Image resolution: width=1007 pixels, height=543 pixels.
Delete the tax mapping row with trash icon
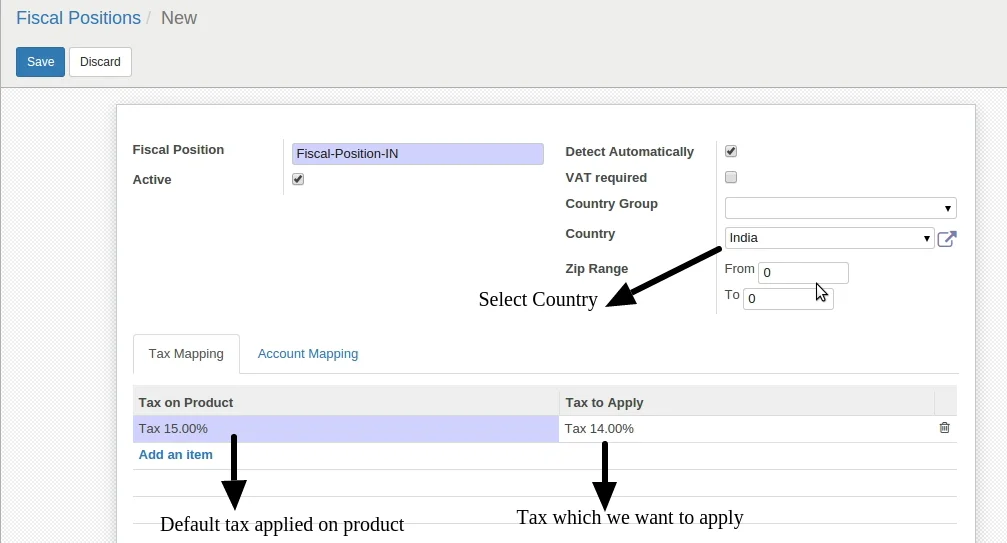point(944,428)
